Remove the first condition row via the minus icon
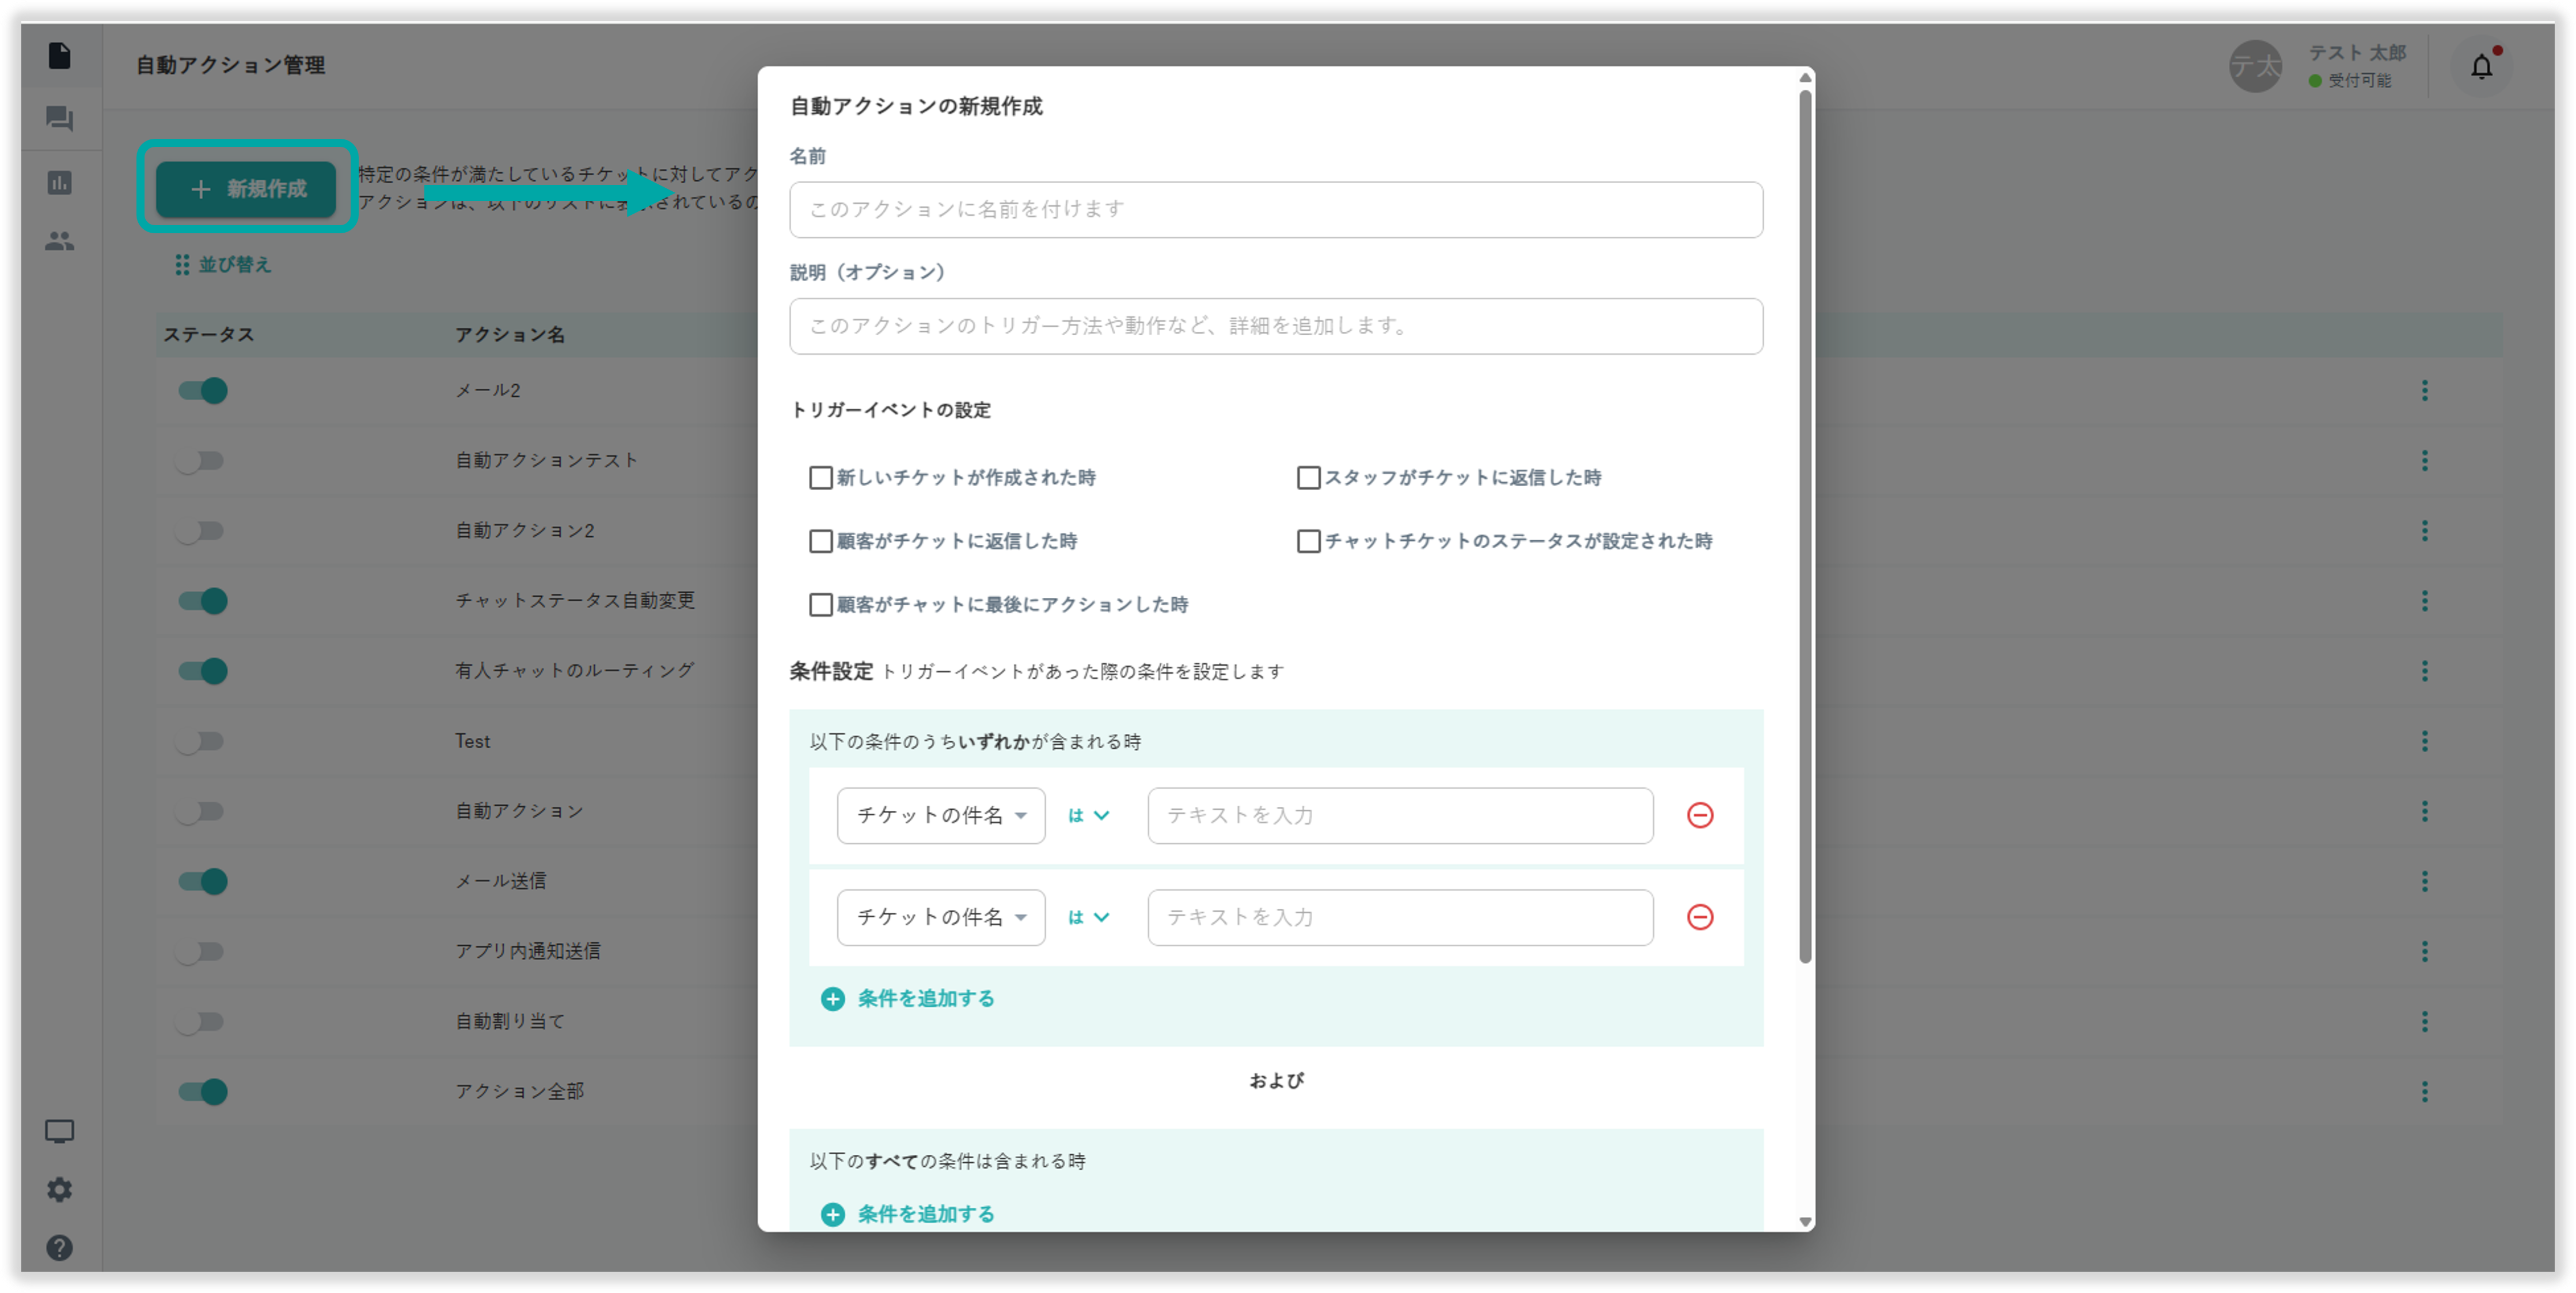The image size is (2576, 1293). pyautogui.click(x=1699, y=815)
